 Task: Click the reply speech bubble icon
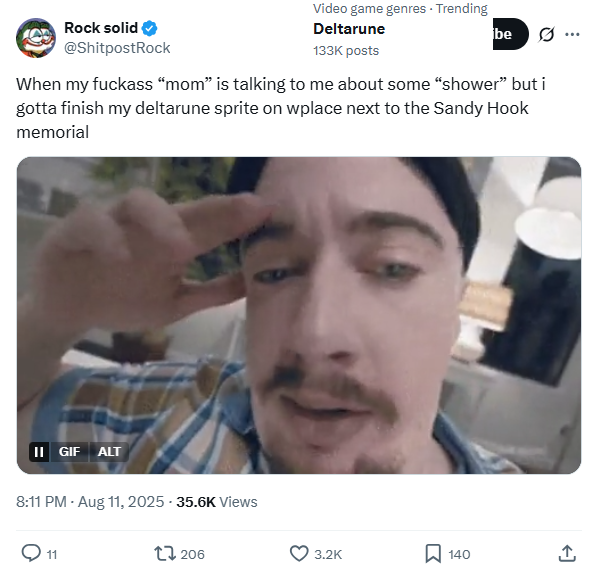point(31,553)
